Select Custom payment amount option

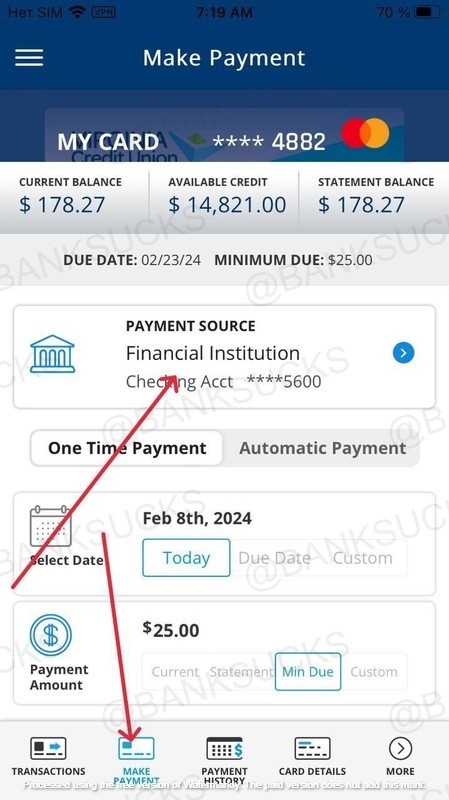coord(374,671)
